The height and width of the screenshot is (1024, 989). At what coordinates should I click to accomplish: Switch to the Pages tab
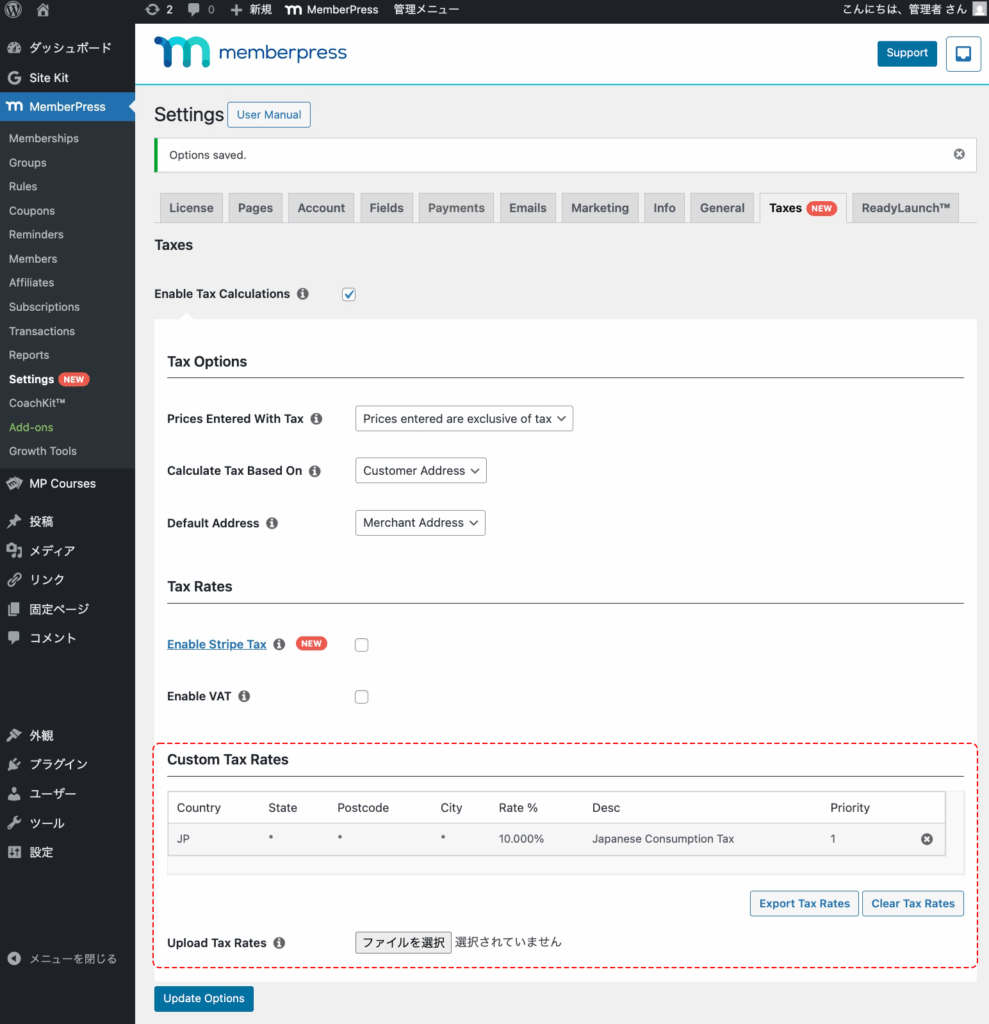(255, 208)
